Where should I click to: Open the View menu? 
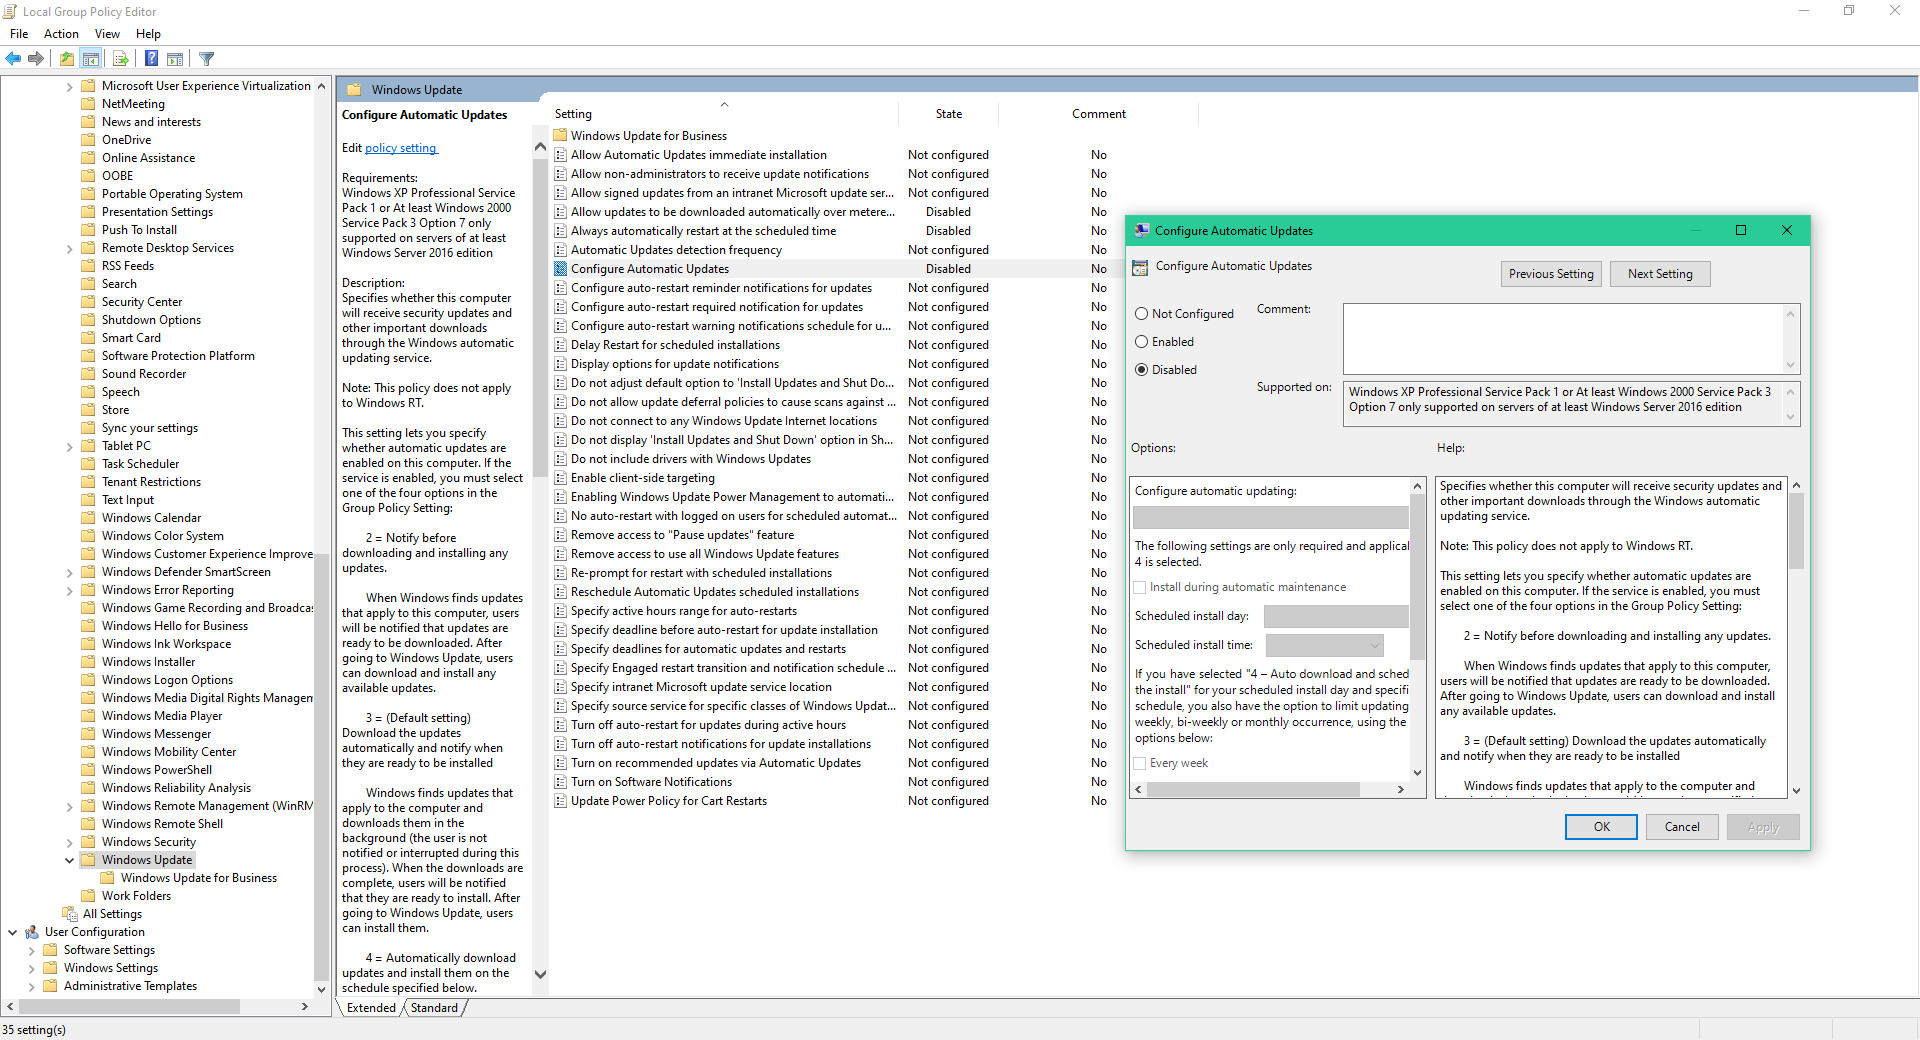[107, 34]
